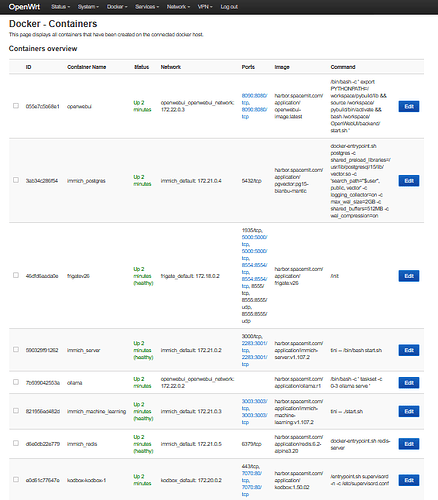The image size is (438, 500).
Task: Click network cell kodbox_default 172.20.0.2
Action: click(x=191, y=480)
